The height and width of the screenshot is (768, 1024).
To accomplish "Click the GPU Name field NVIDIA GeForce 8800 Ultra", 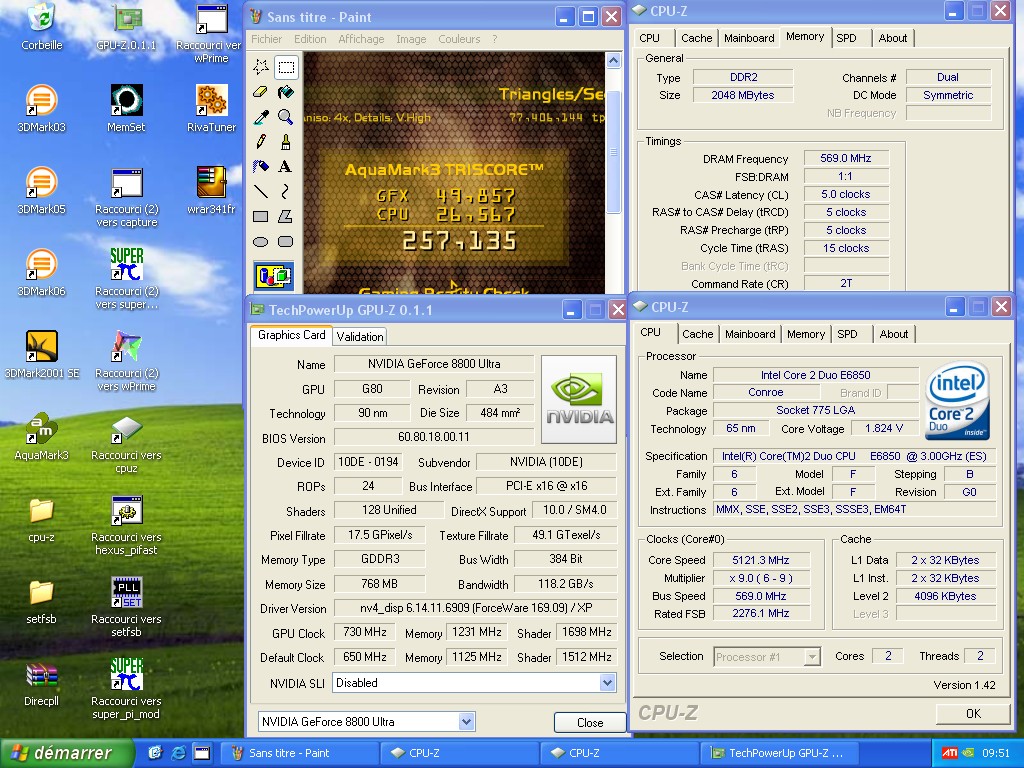I will [x=434, y=364].
